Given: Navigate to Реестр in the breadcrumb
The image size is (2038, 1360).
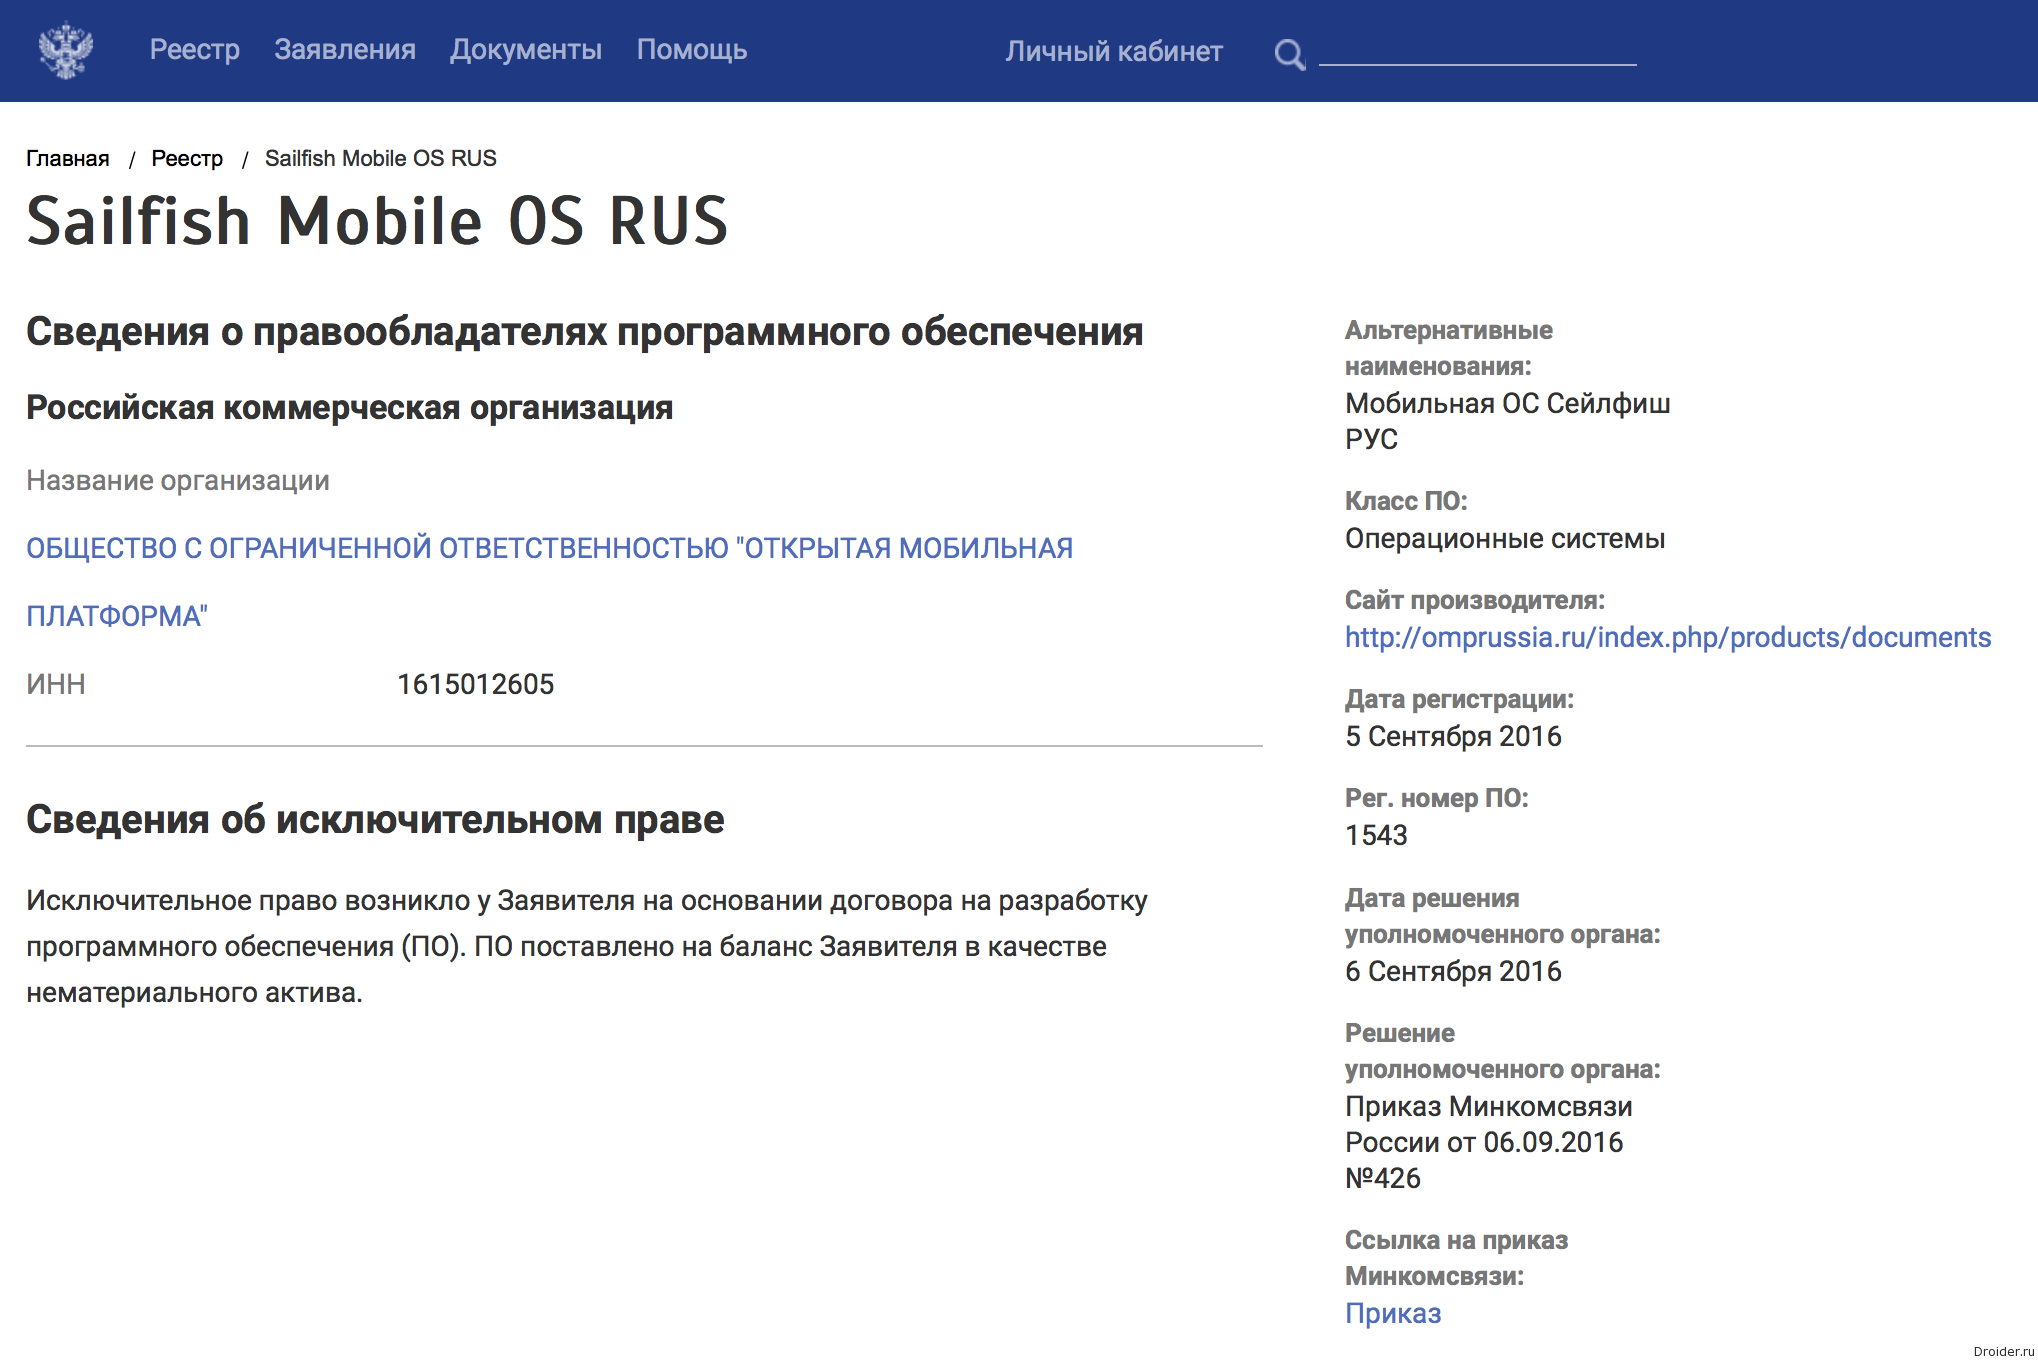Looking at the screenshot, I should pyautogui.click(x=187, y=158).
